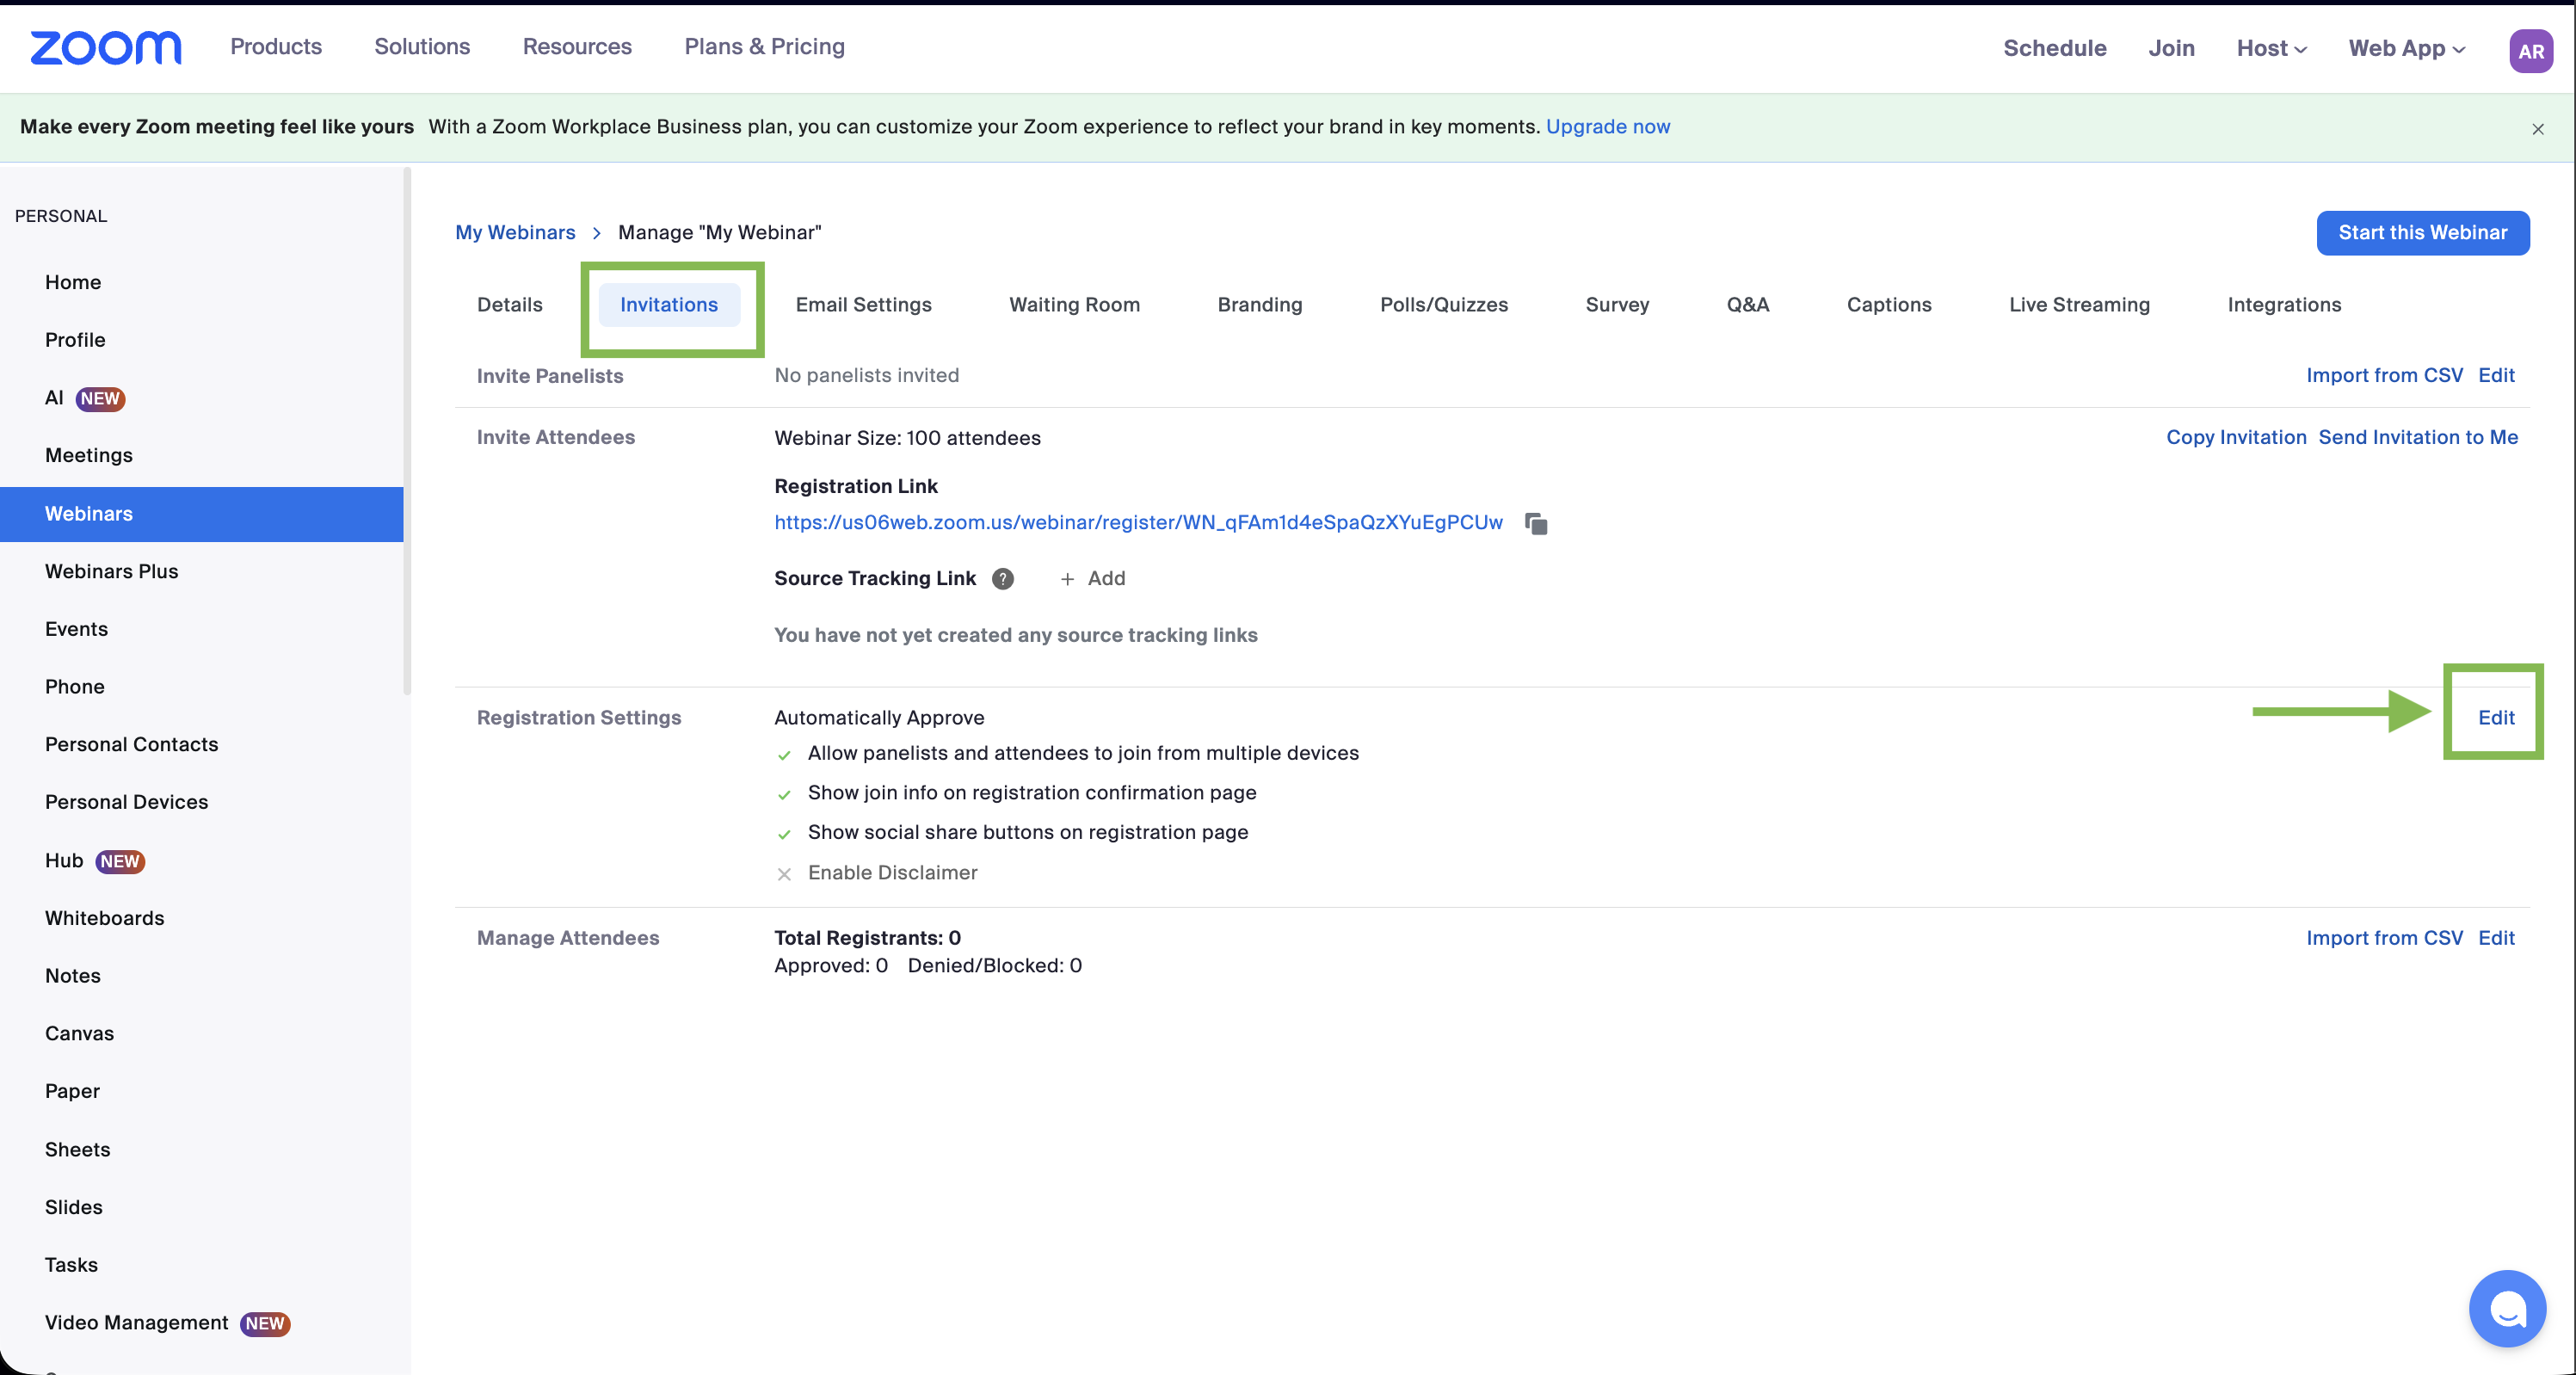Screen dimensions: 2576x1375
Task: Go back to My Webinars breadcrumb
Action: [x=515, y=233]
